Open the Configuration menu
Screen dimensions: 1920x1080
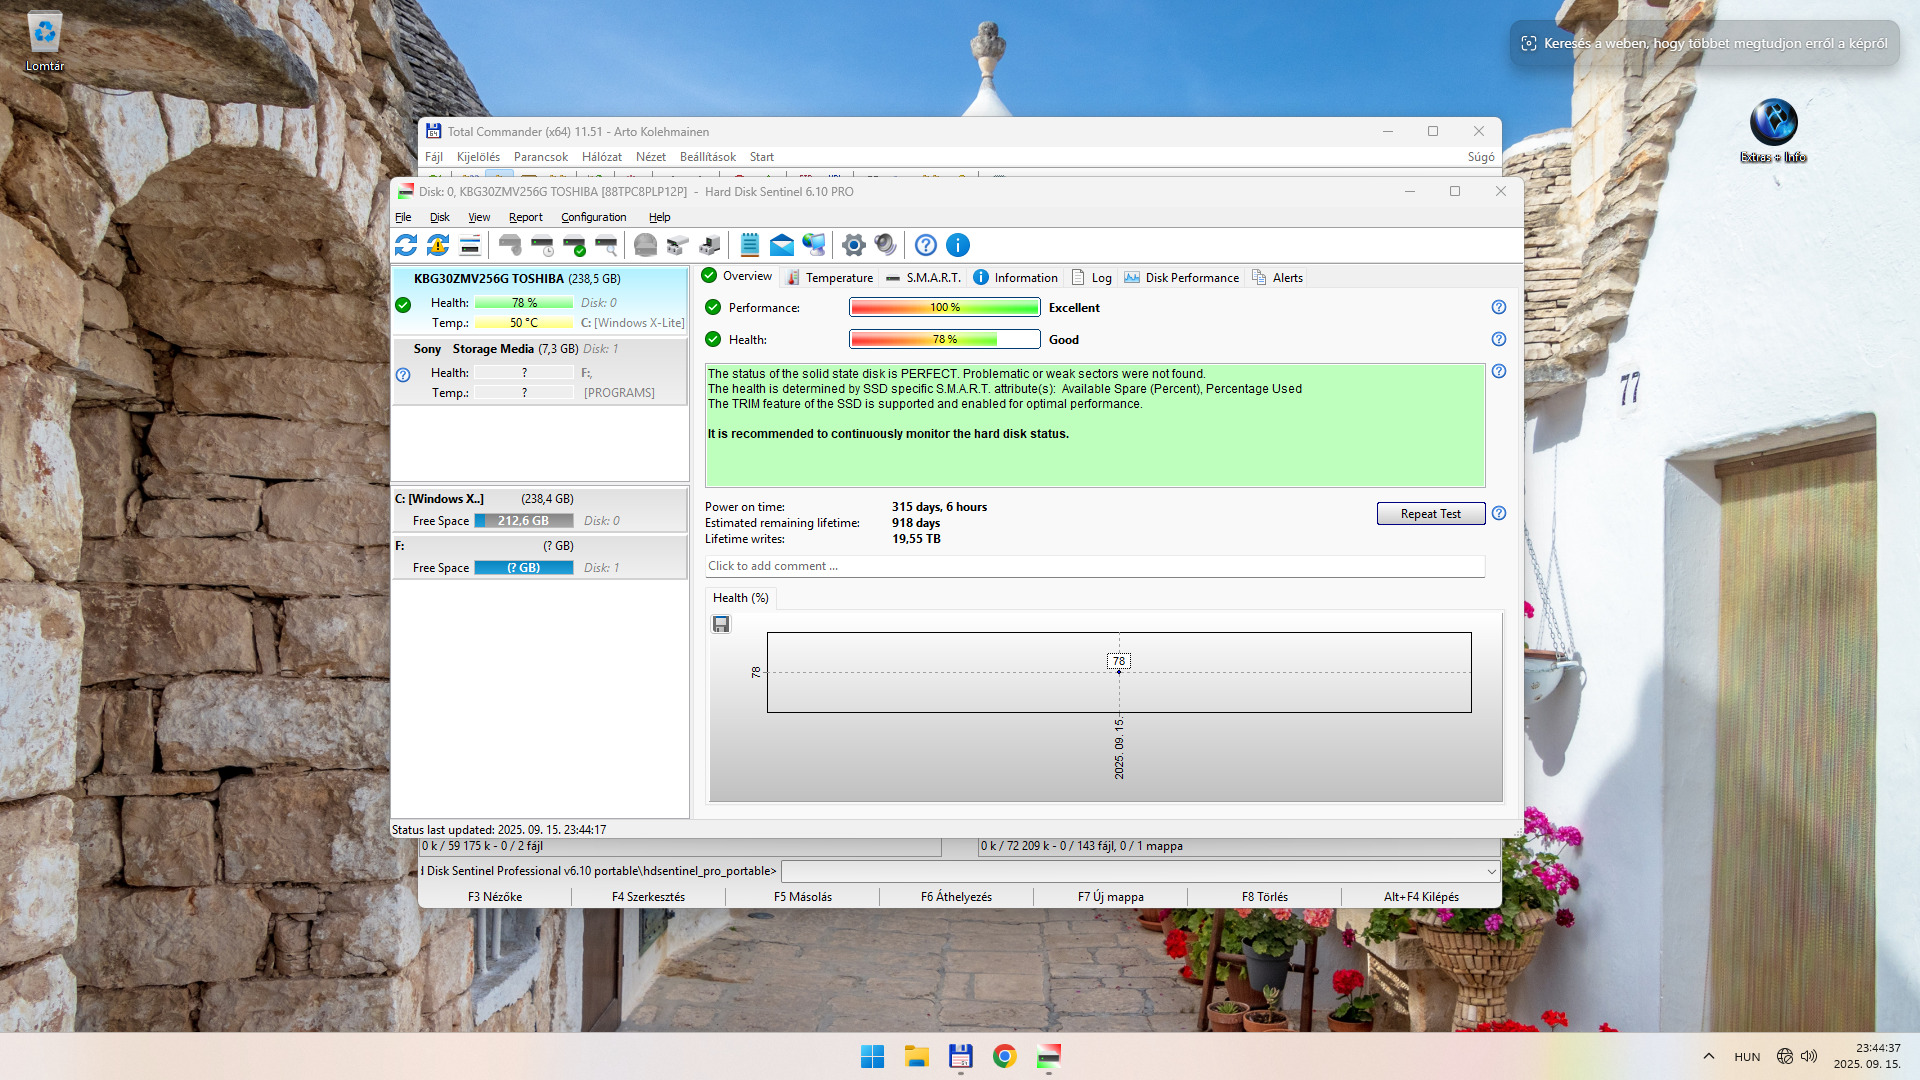[x=593, y=217]
